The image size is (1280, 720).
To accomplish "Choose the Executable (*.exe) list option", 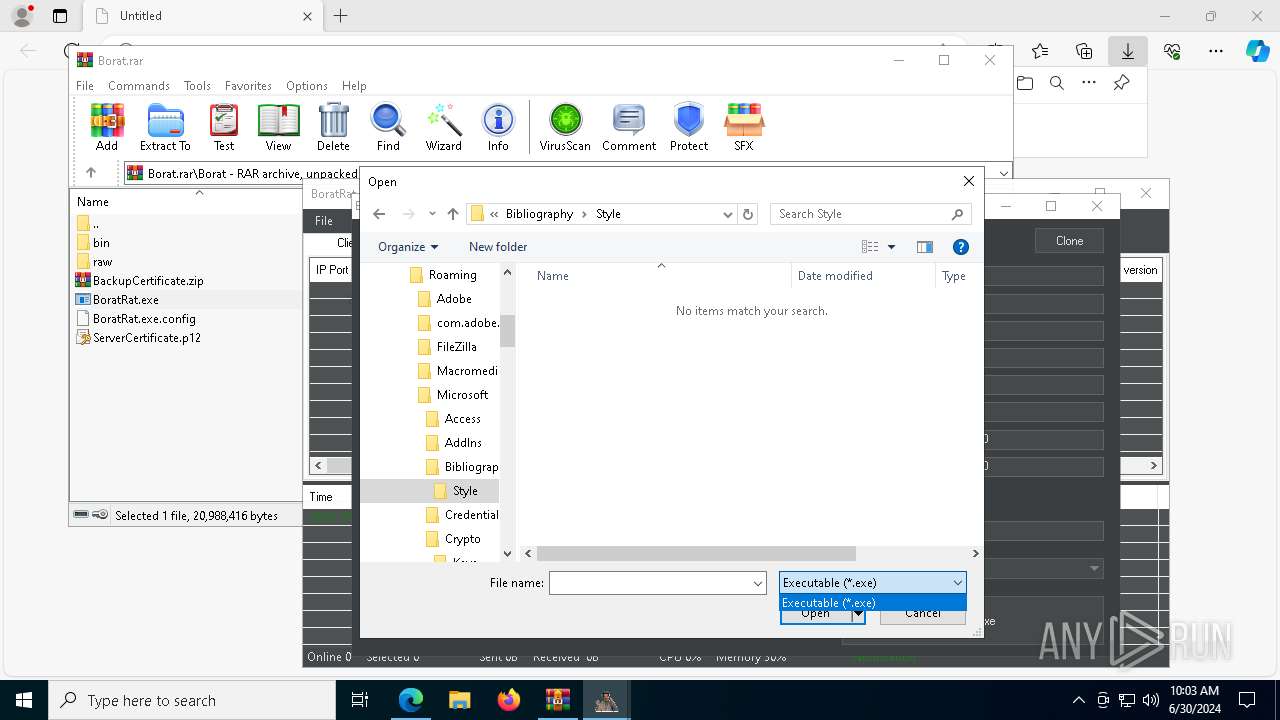I will click(x=873, y=603).
